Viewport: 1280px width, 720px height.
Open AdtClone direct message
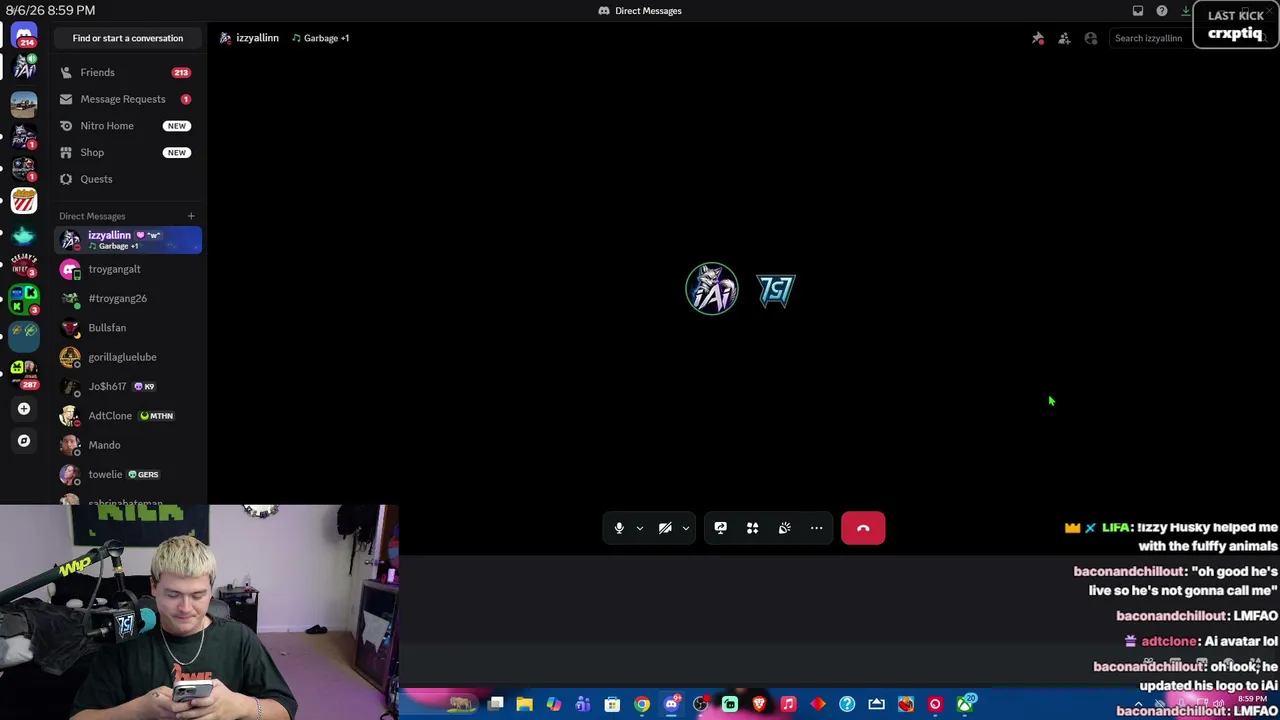coord(128,416)
